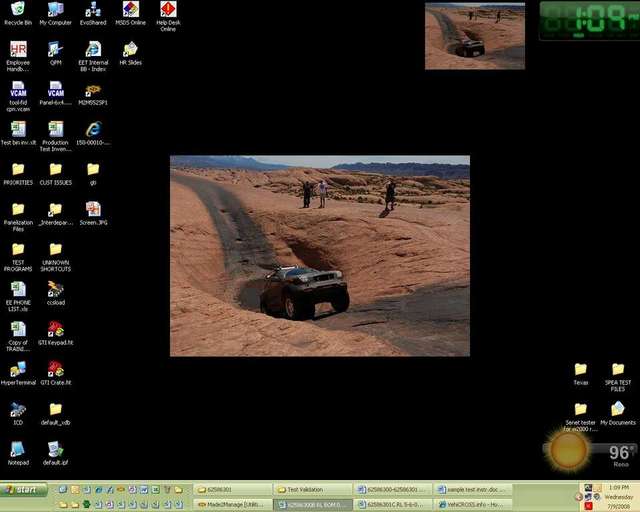Switch to Test Validation taskbar window
Image resolution: width=640 pixels, height=512 pixels.
coord(312,490)
